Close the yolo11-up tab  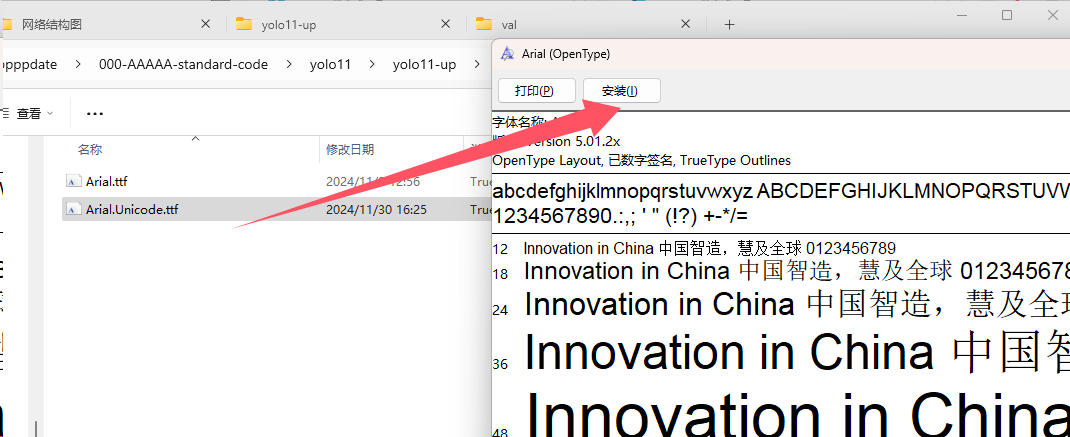click(x=446, y=24)
